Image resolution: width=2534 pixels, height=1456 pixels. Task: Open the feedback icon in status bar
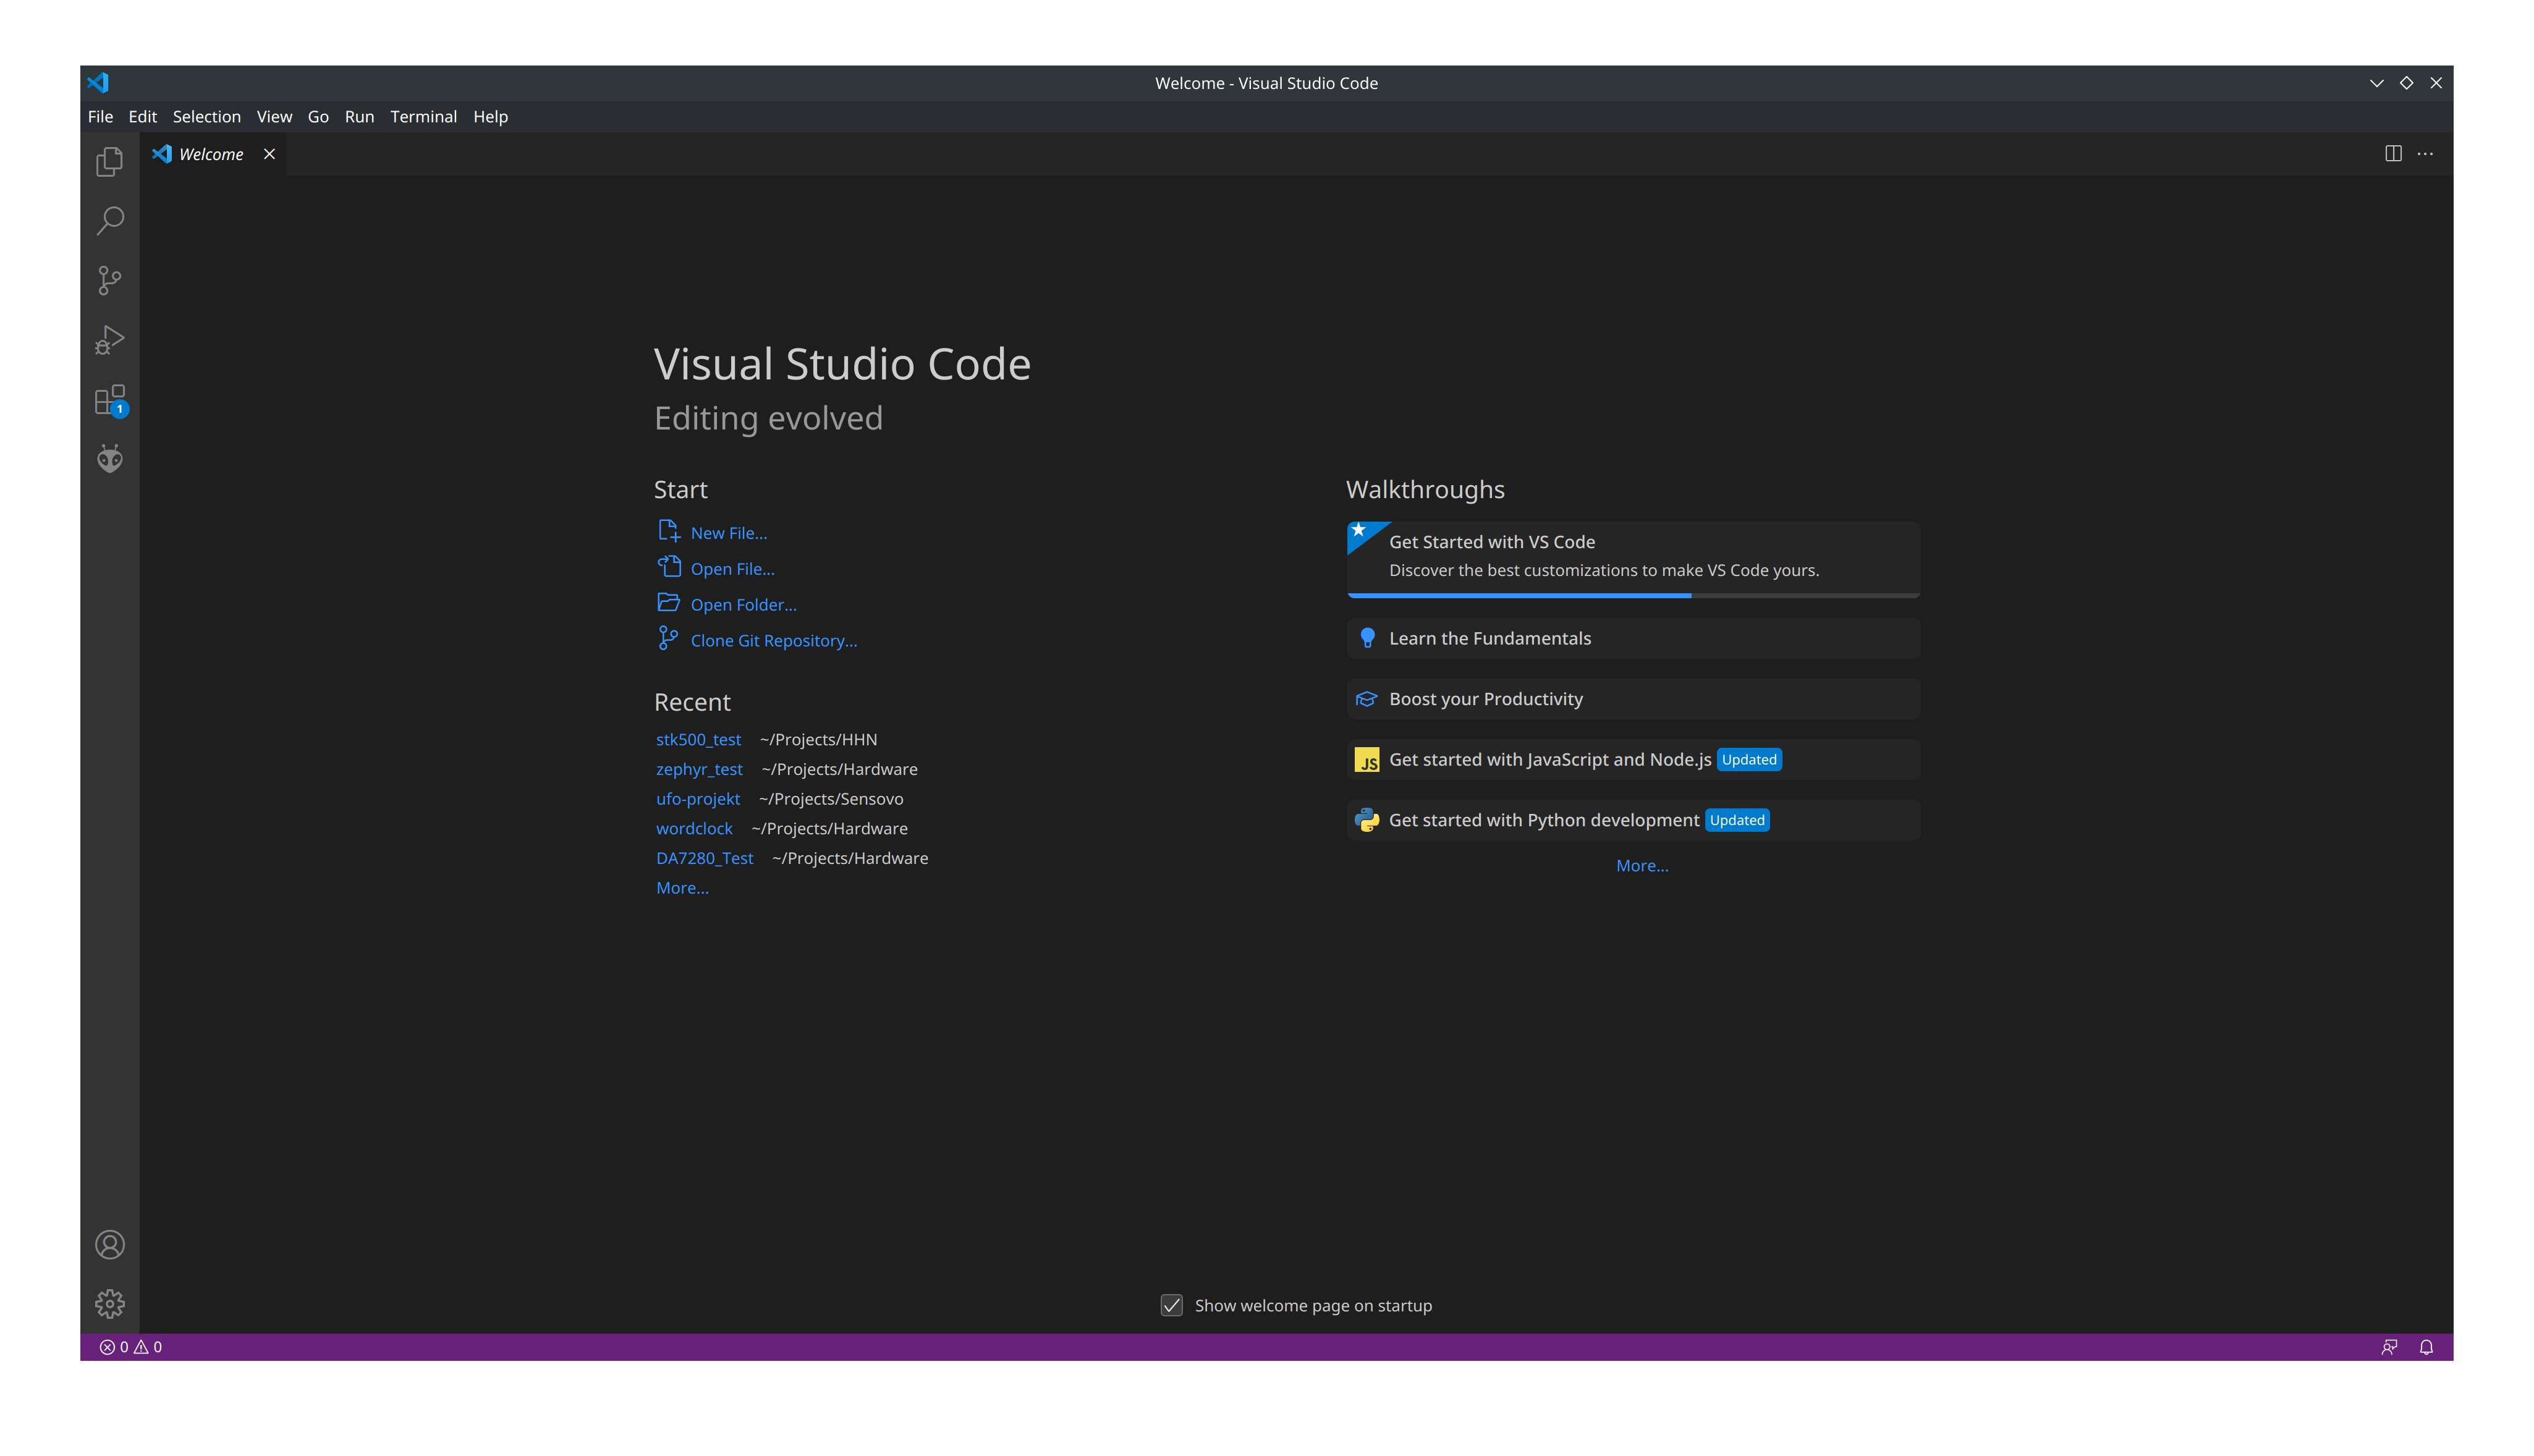click(2389, 1347)
